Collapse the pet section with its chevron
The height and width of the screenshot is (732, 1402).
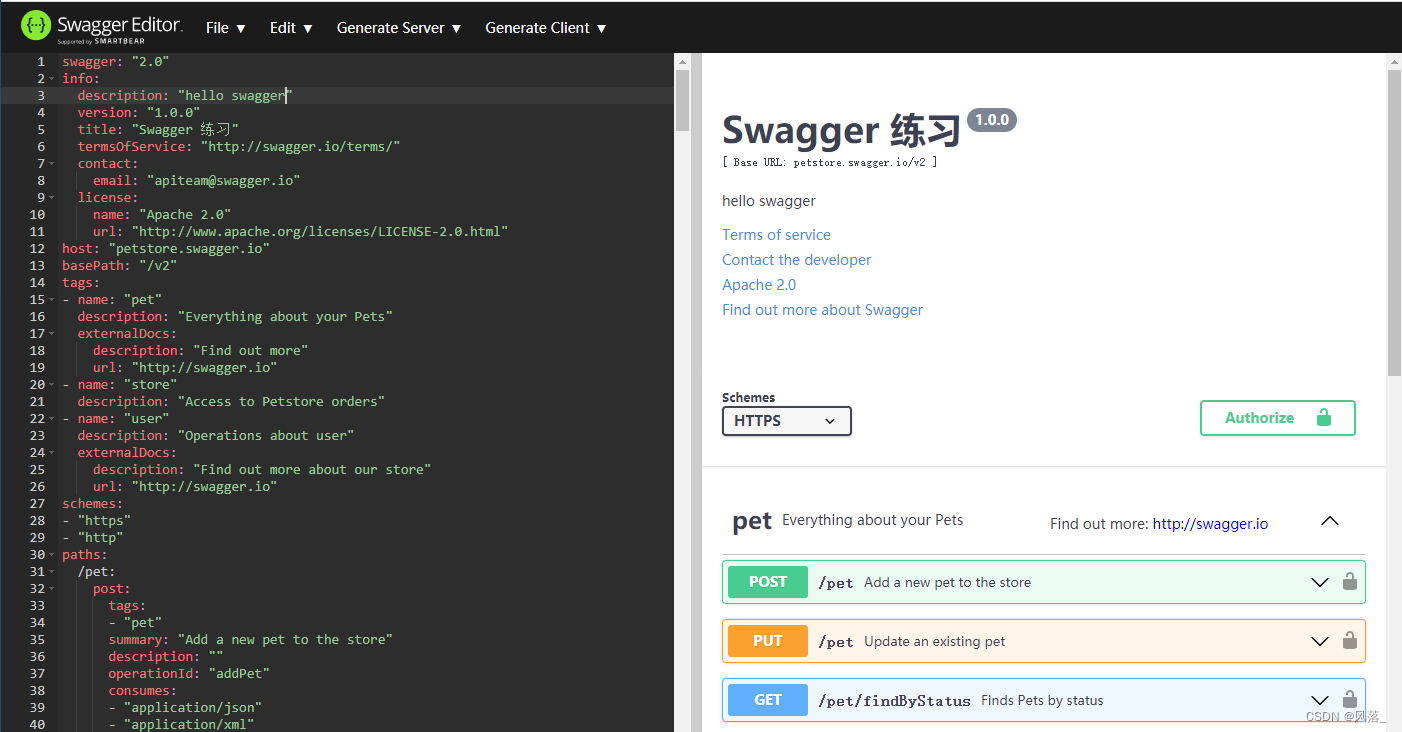coord(1329,520)
